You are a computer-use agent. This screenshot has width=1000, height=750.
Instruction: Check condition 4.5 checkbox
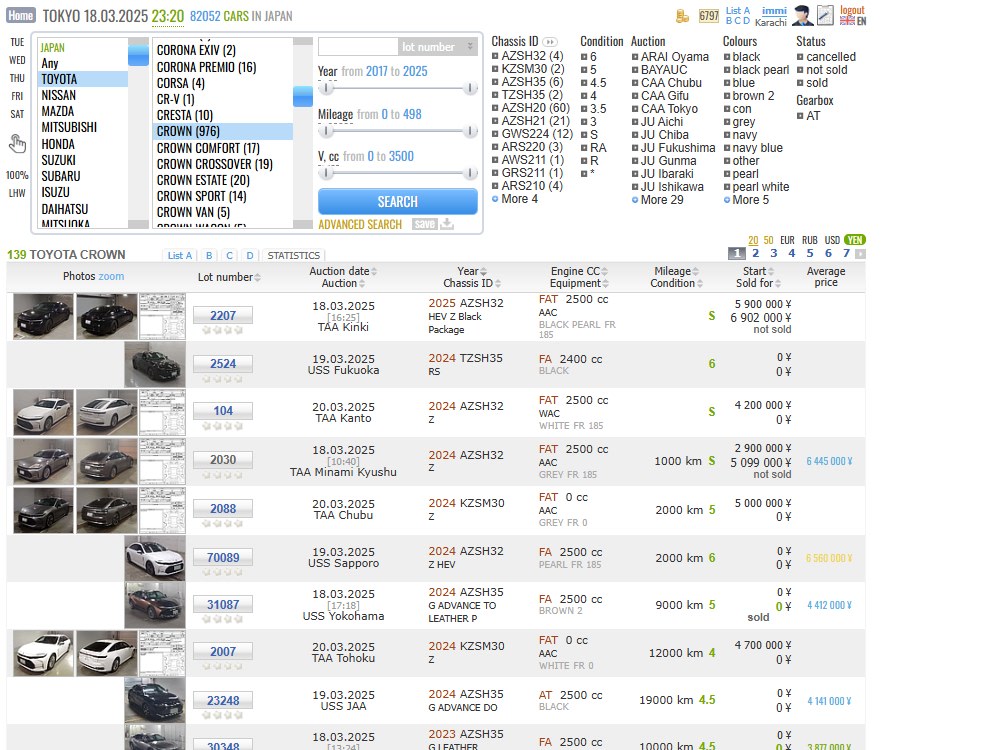[x=584, y=83]
